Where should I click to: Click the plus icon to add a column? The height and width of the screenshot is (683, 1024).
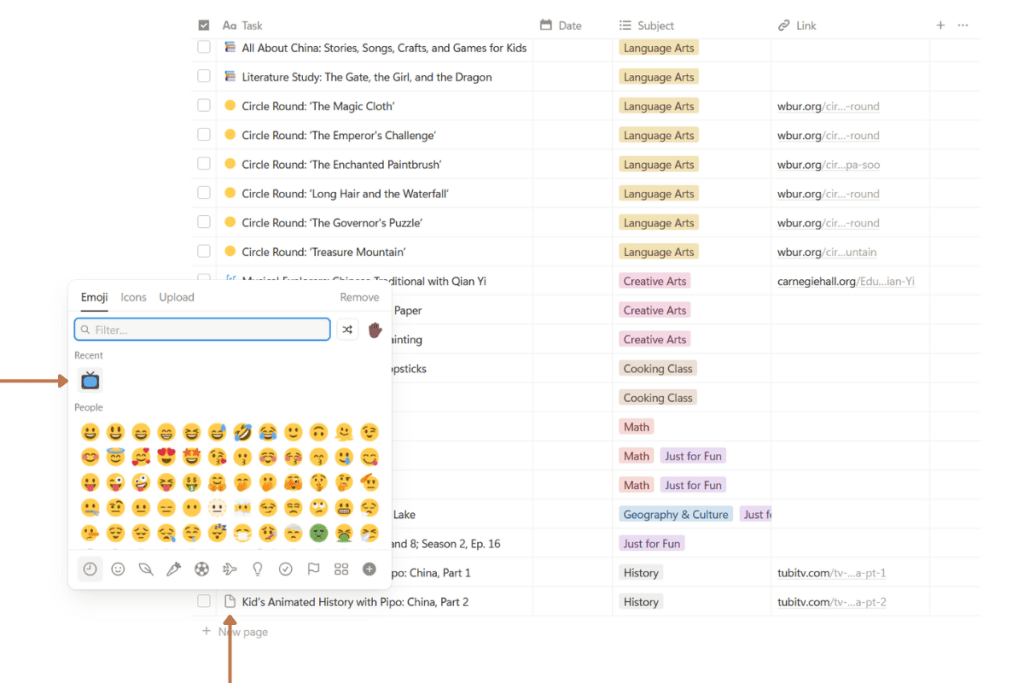point(940,25)
